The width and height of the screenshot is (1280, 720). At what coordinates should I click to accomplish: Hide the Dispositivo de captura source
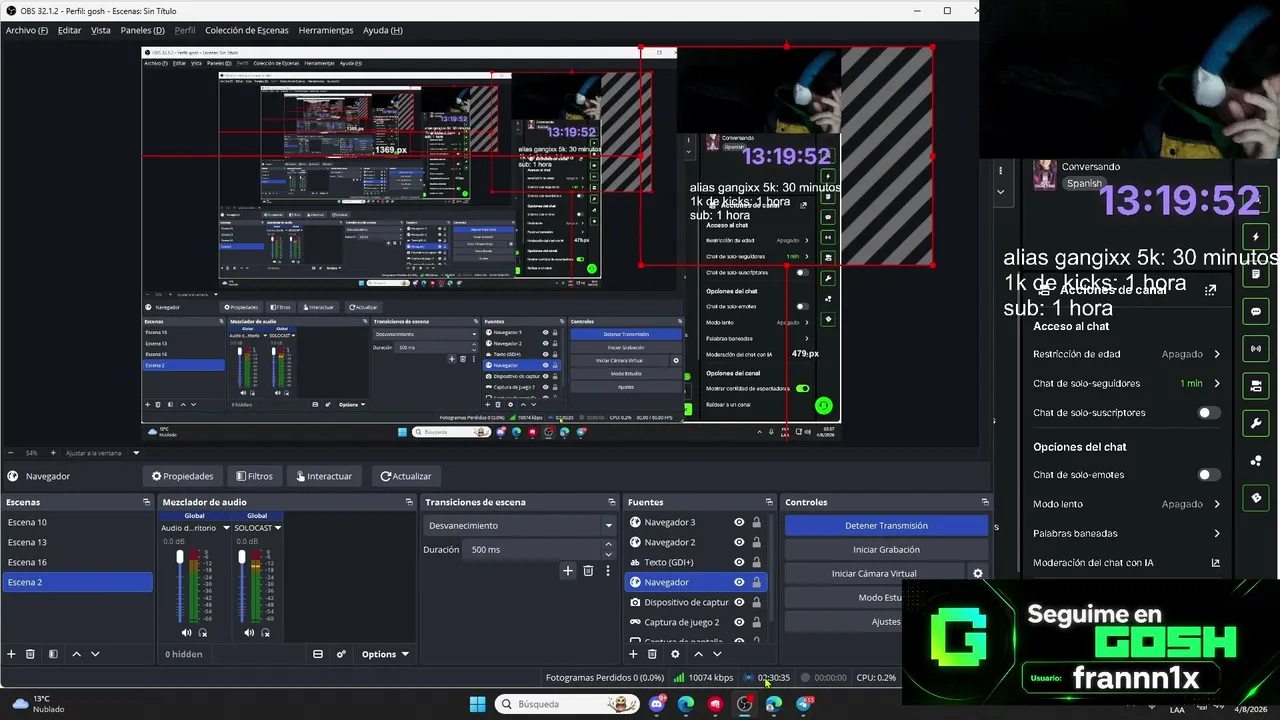click(x=739, y=602)
